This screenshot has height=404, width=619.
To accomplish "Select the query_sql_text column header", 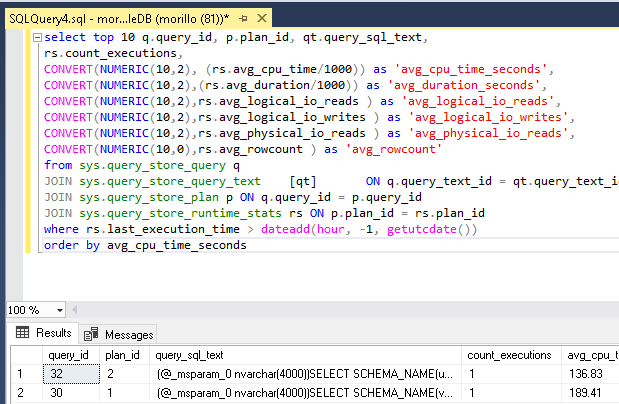I will click(x=305, y=355).
